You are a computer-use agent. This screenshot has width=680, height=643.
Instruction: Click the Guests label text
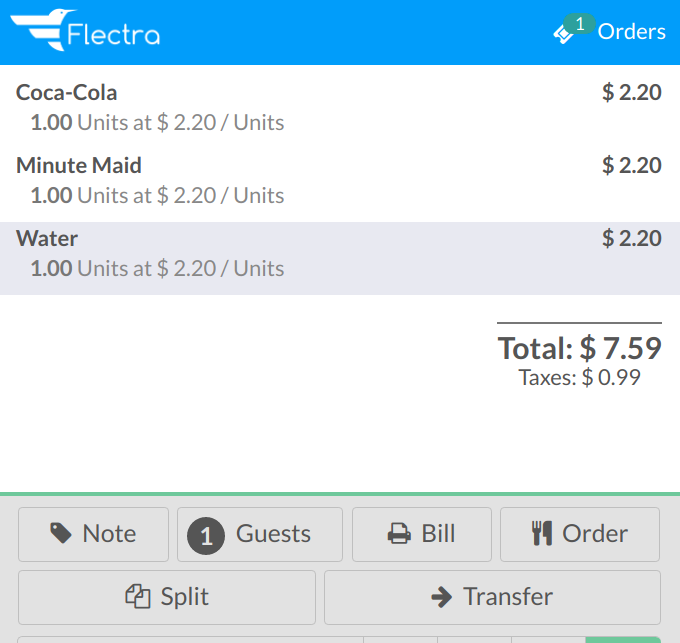(273, 534)
